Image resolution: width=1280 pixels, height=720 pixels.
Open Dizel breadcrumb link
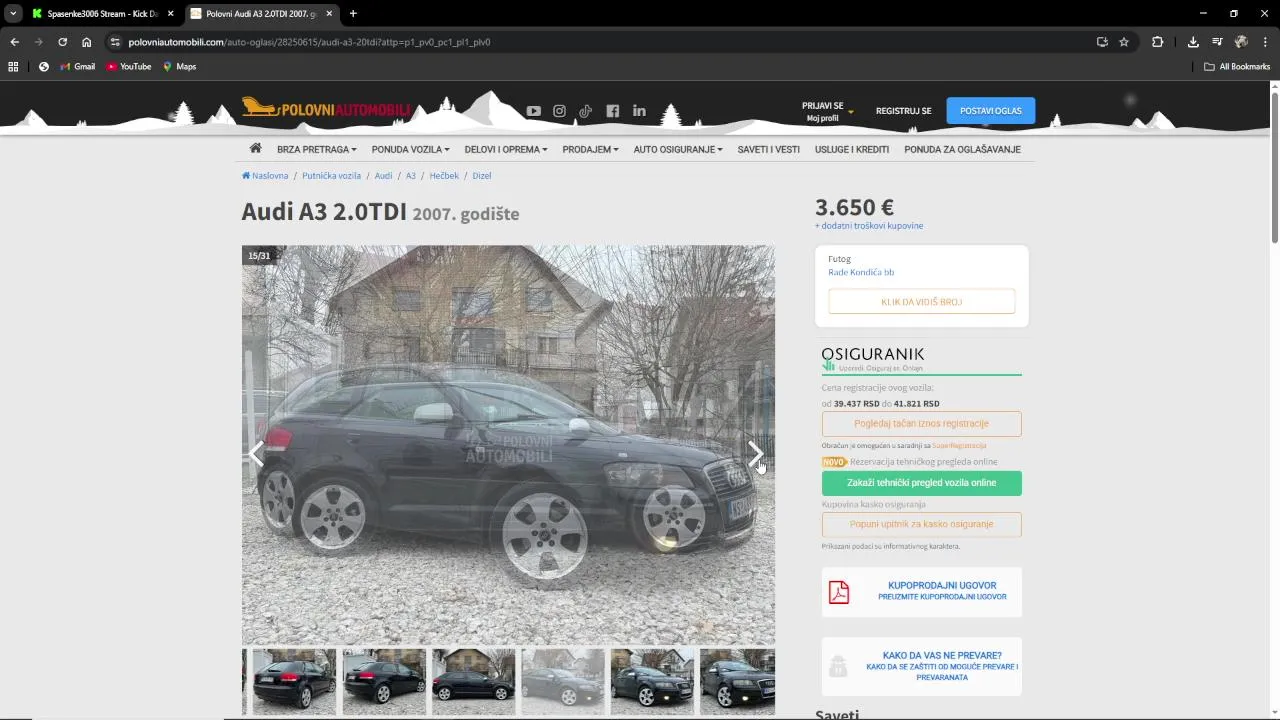(x=482, y=176)
